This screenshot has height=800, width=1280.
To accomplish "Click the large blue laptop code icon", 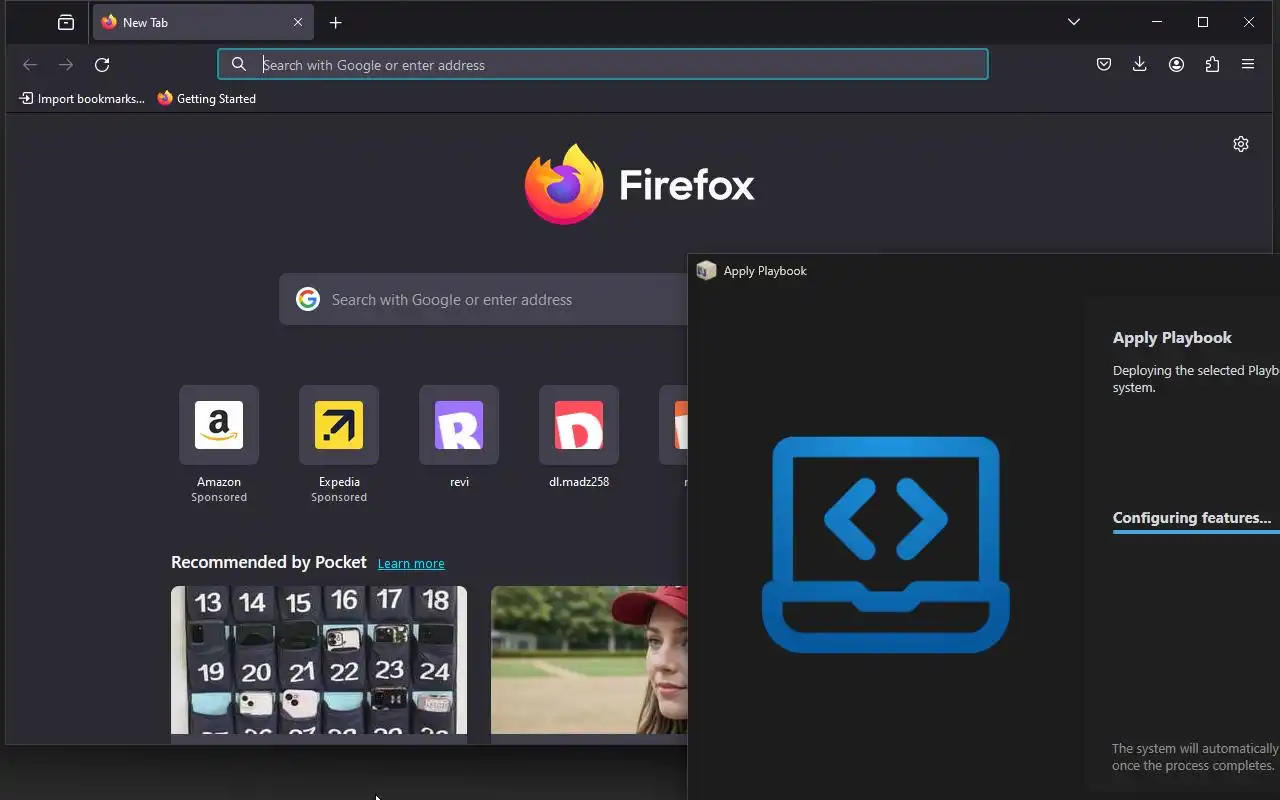I will 886,545.
